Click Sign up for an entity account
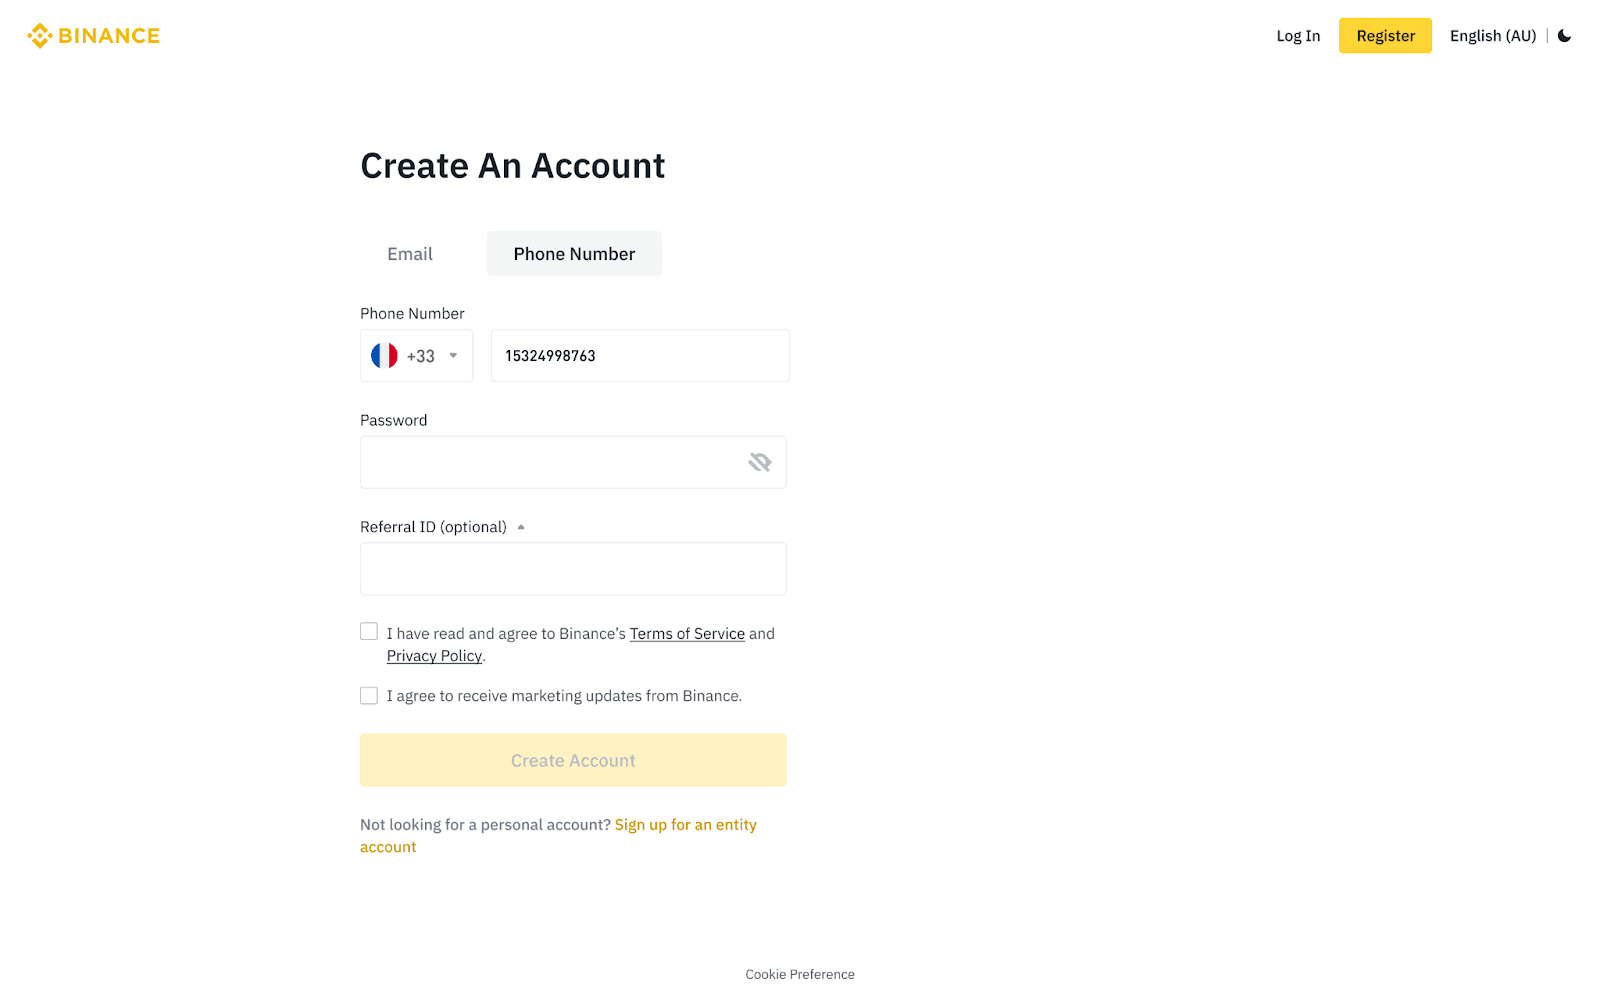The width and height of the screenshot is (1600, 1000). 685,825
